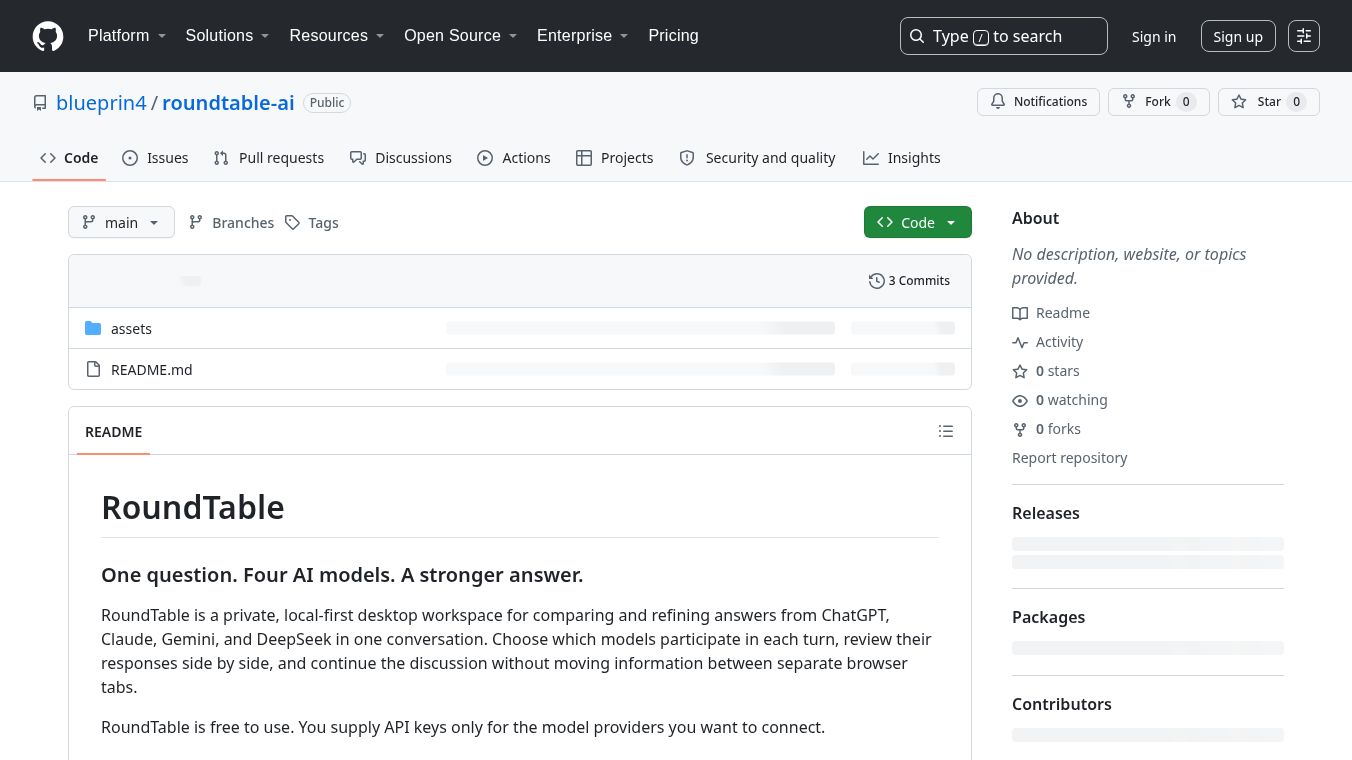
Task: Jump to Readme from About sidebar
Action: point(1051,313)
